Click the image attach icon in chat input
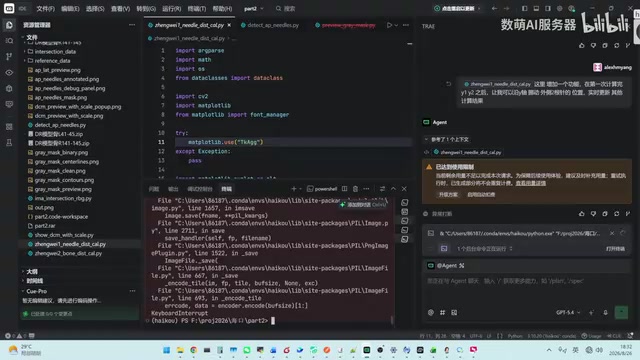The width and height of the screenshot is (640, 360). tap(454, 312)
